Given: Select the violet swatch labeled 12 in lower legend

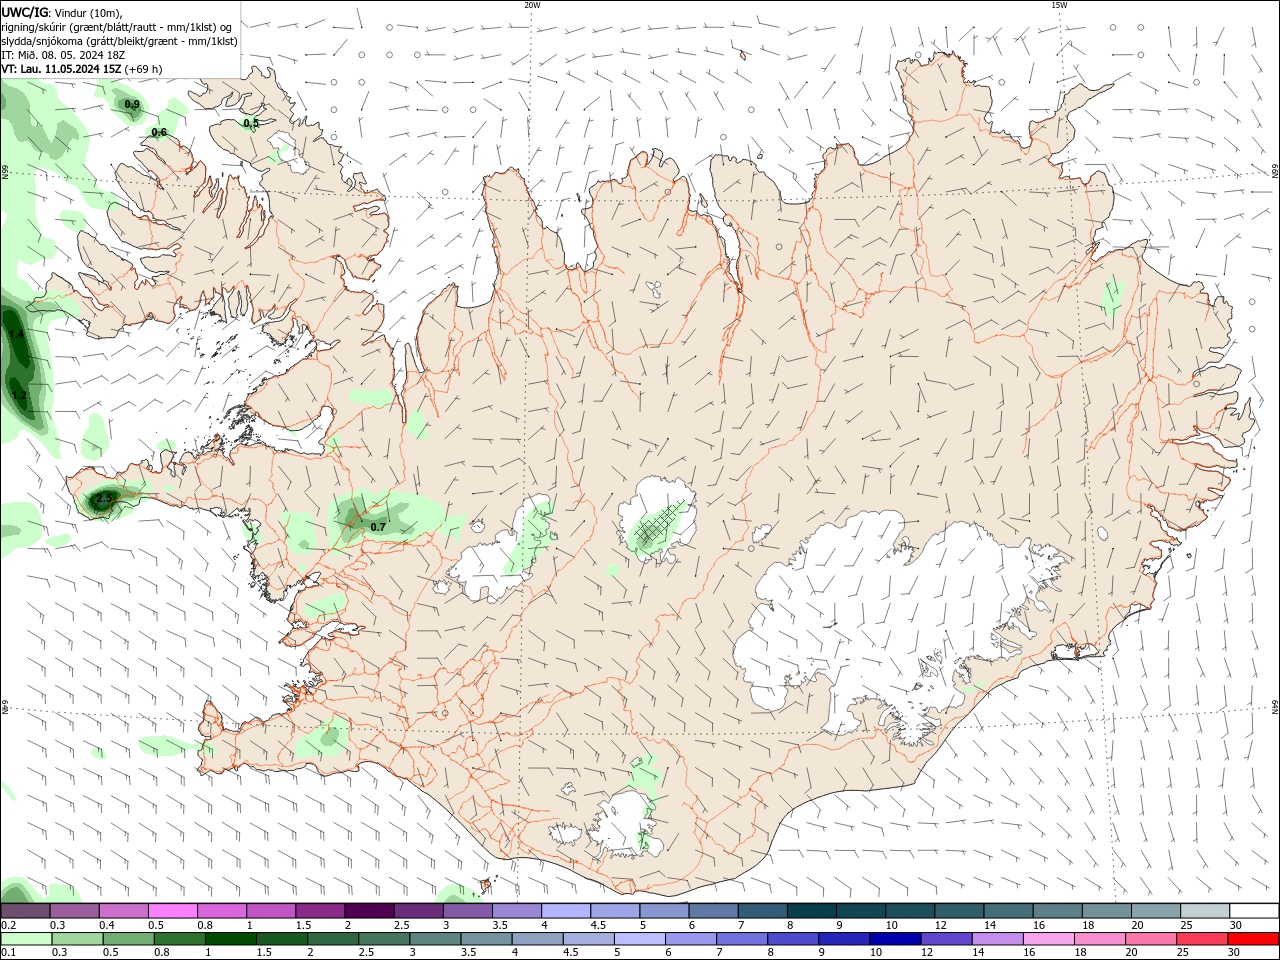Looking at the screenshot, I should (945, 939).
